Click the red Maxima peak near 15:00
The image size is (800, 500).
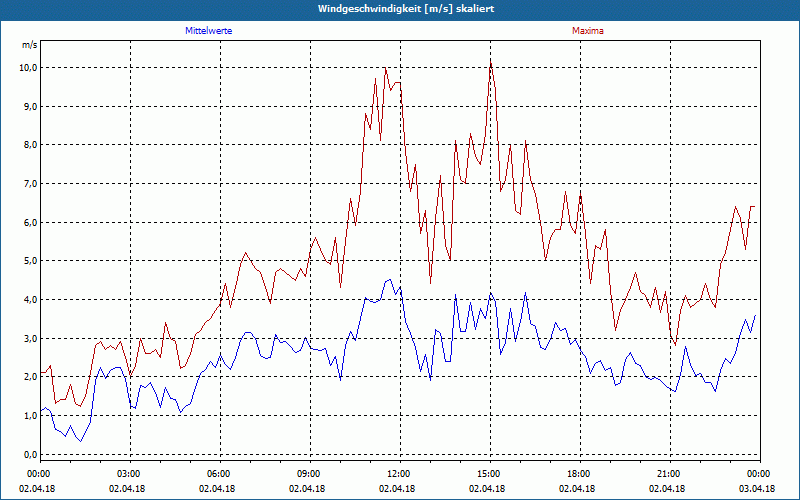pyautogui.click(x=490, y=63)
